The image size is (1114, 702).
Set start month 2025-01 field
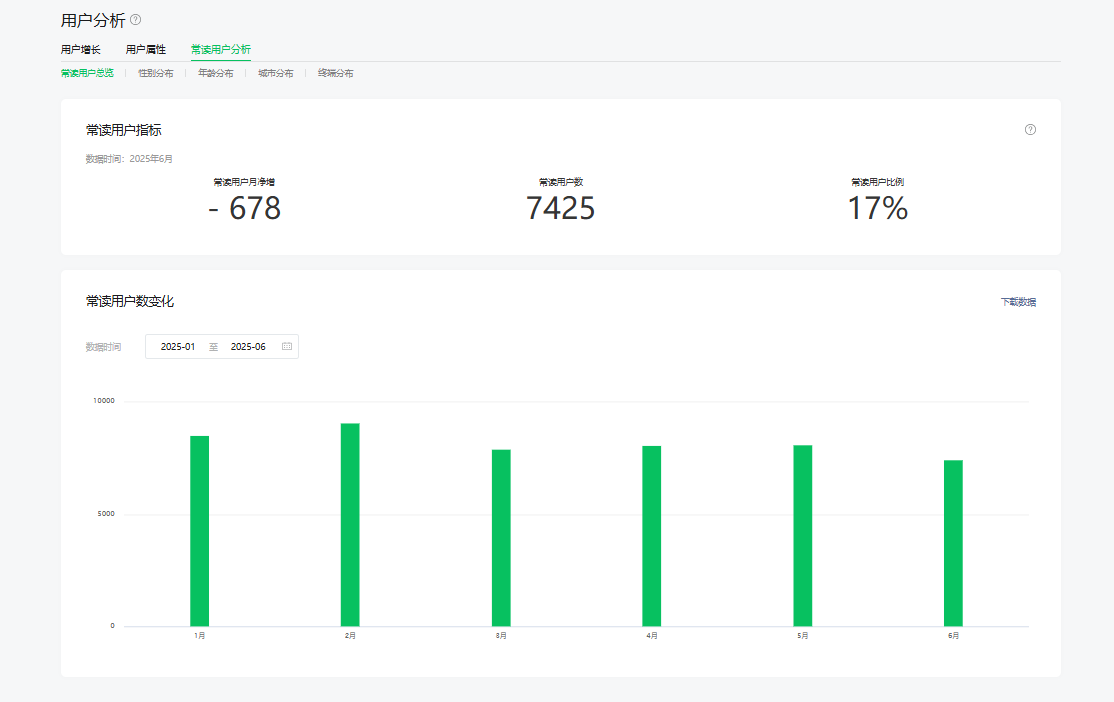178,347
